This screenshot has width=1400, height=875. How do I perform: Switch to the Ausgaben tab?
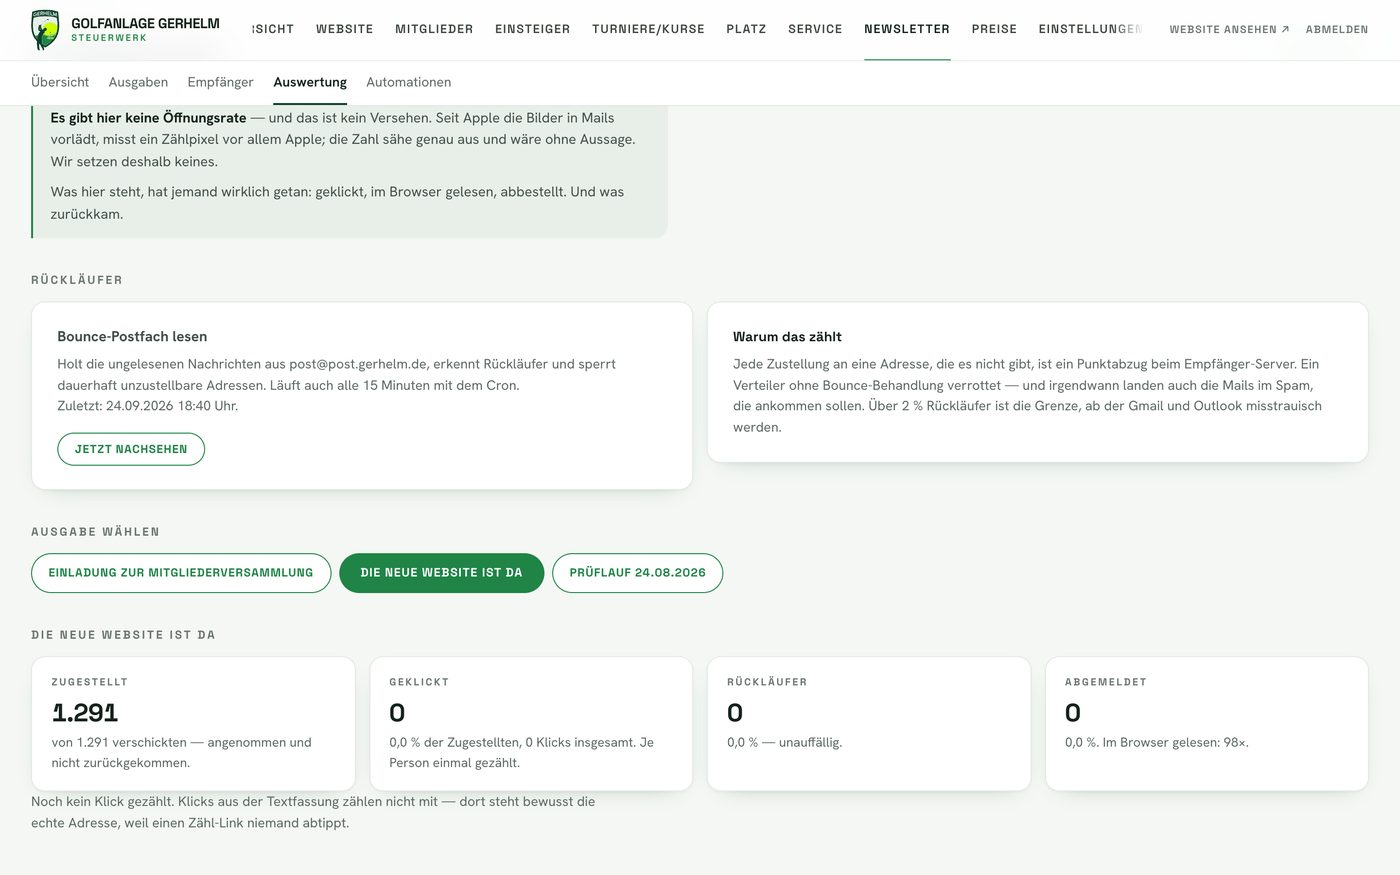point(138,82)
